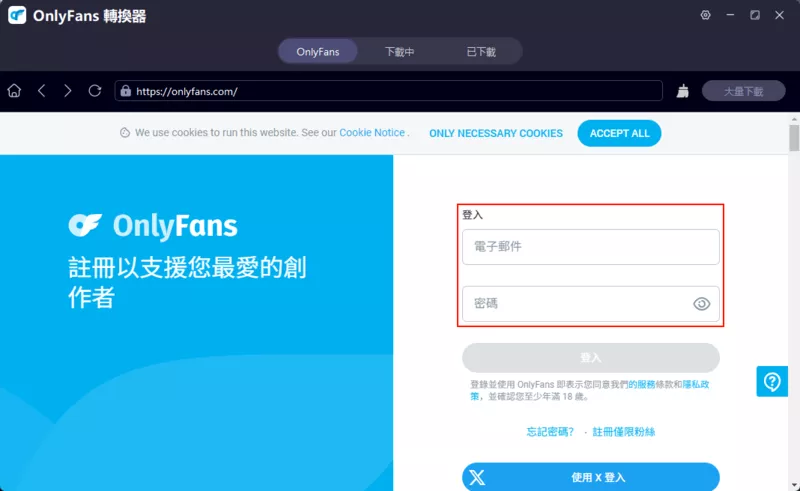
Task: Close the converter window
Action: 779,15
